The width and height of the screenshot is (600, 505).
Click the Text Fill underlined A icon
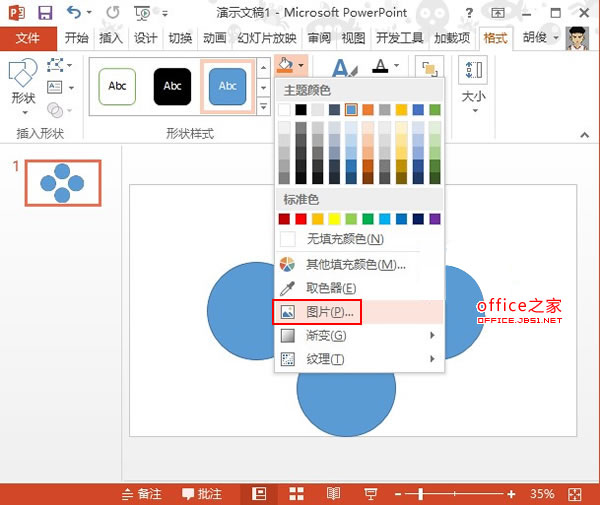click(x=380, y=66)
